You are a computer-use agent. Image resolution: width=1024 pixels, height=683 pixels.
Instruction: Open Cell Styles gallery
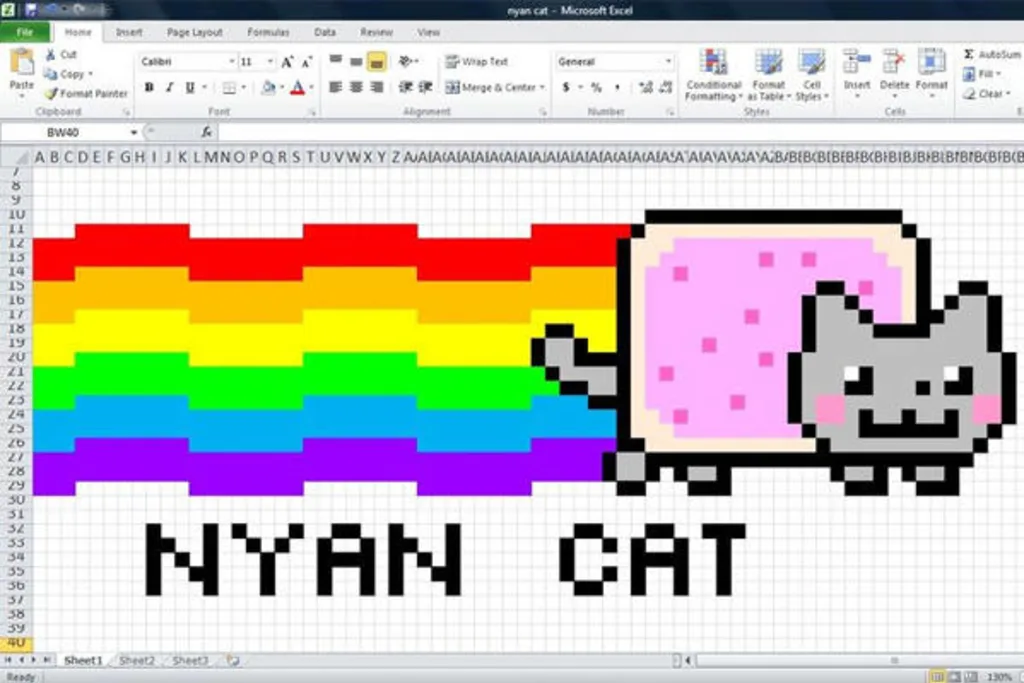click(812, 75)
